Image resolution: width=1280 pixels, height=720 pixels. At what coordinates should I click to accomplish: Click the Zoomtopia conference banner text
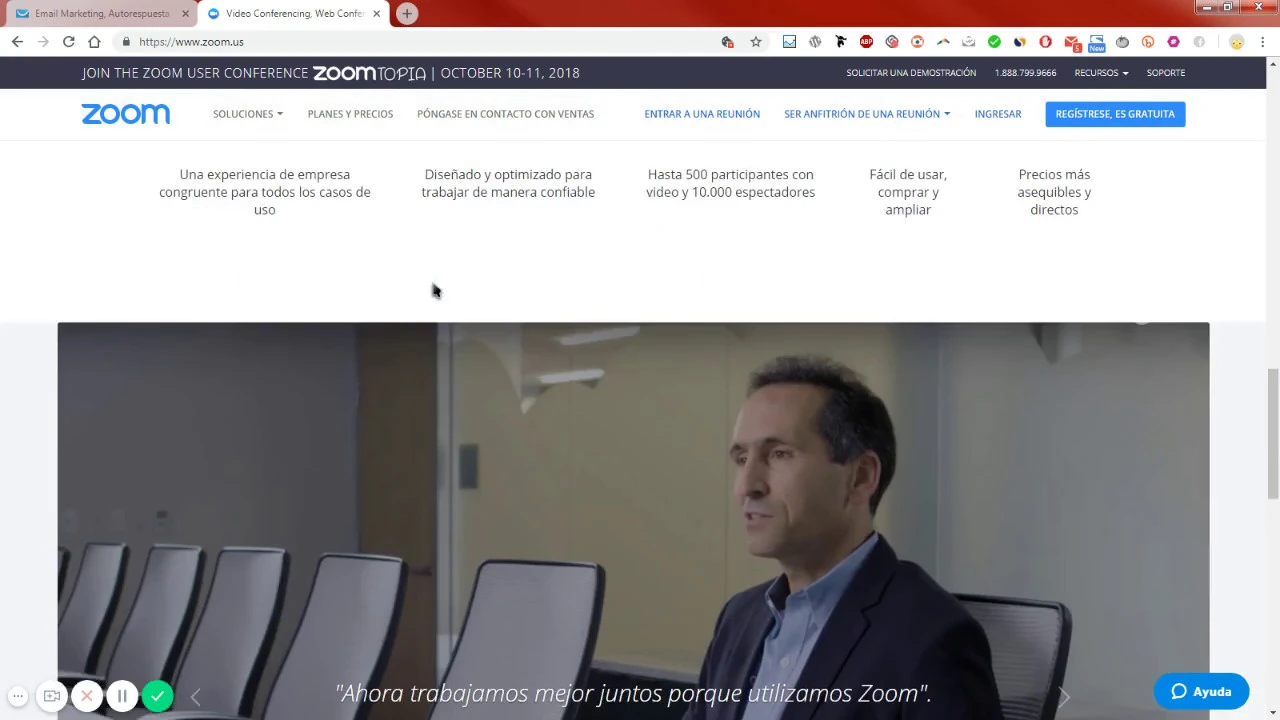tap(331, 73)
